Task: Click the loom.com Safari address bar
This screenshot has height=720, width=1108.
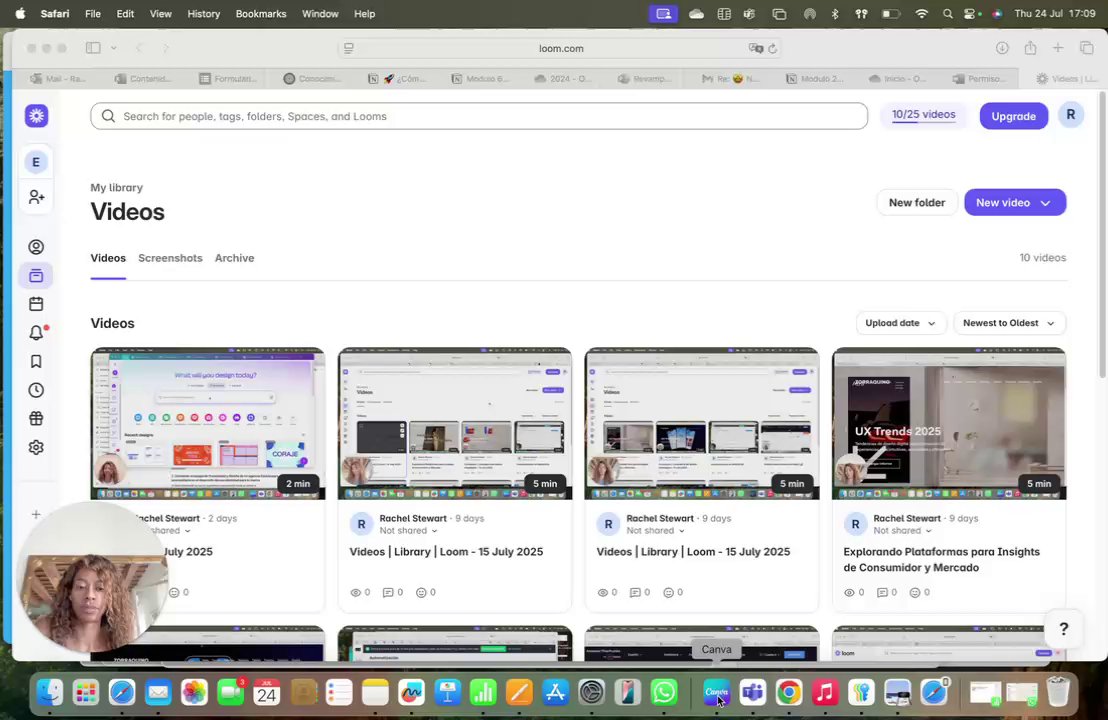Action: [x=561, y=49]
